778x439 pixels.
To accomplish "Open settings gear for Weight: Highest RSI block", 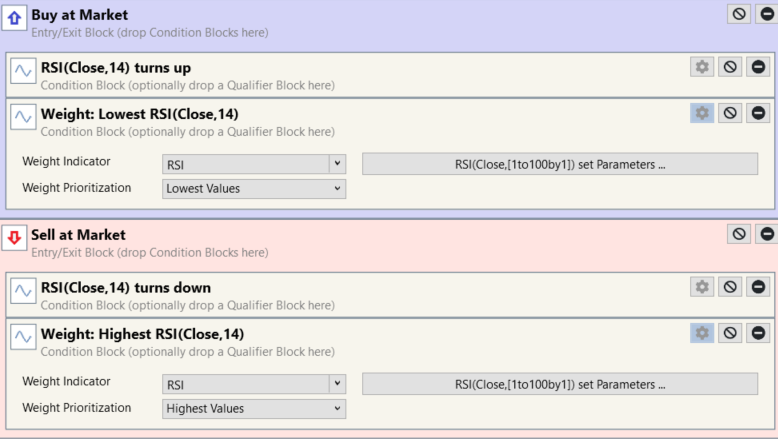I will [702, 333].
